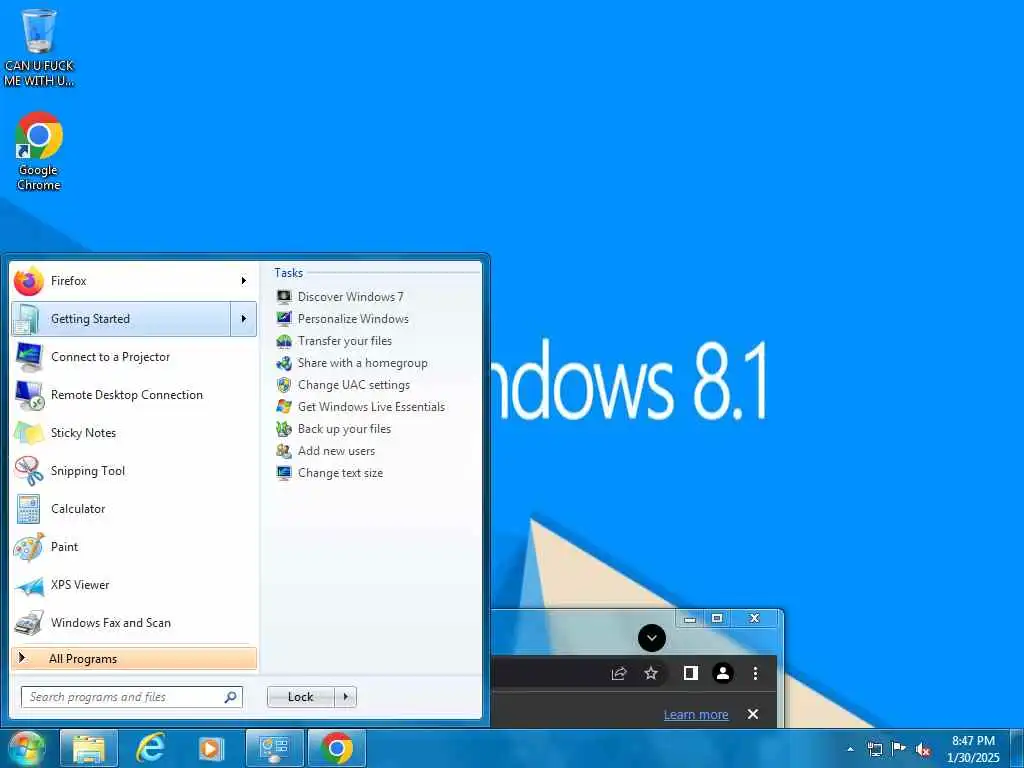Open Chrome's three-dot menu
Viewport: 1024px width, 768px height.
click(x=756, y=673)
